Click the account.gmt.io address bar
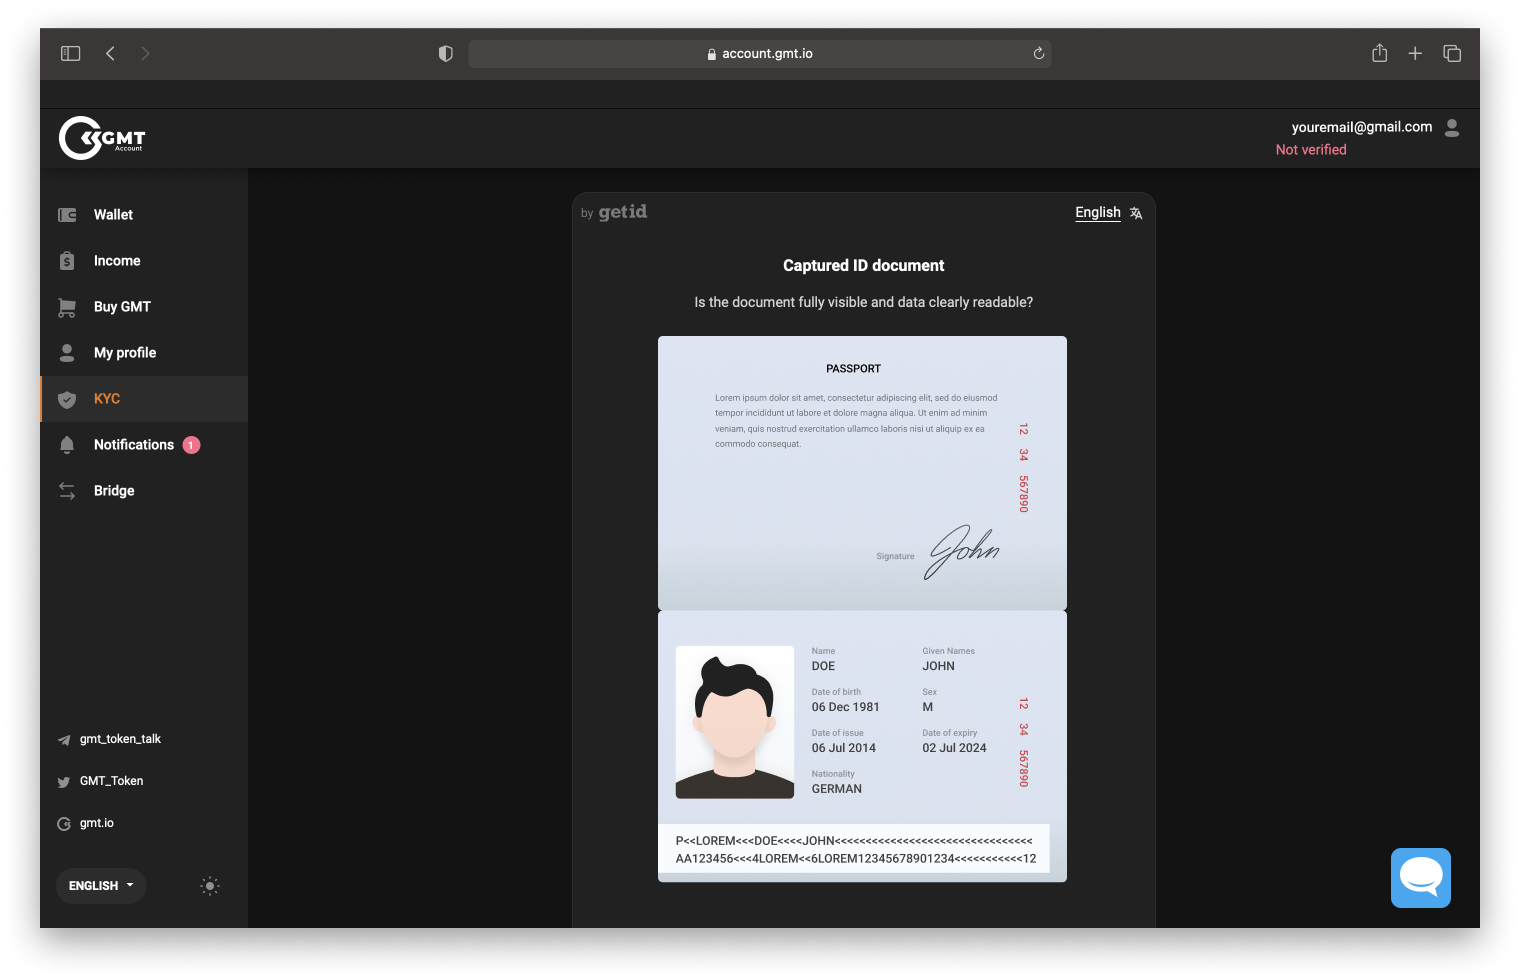 [760, 53]
